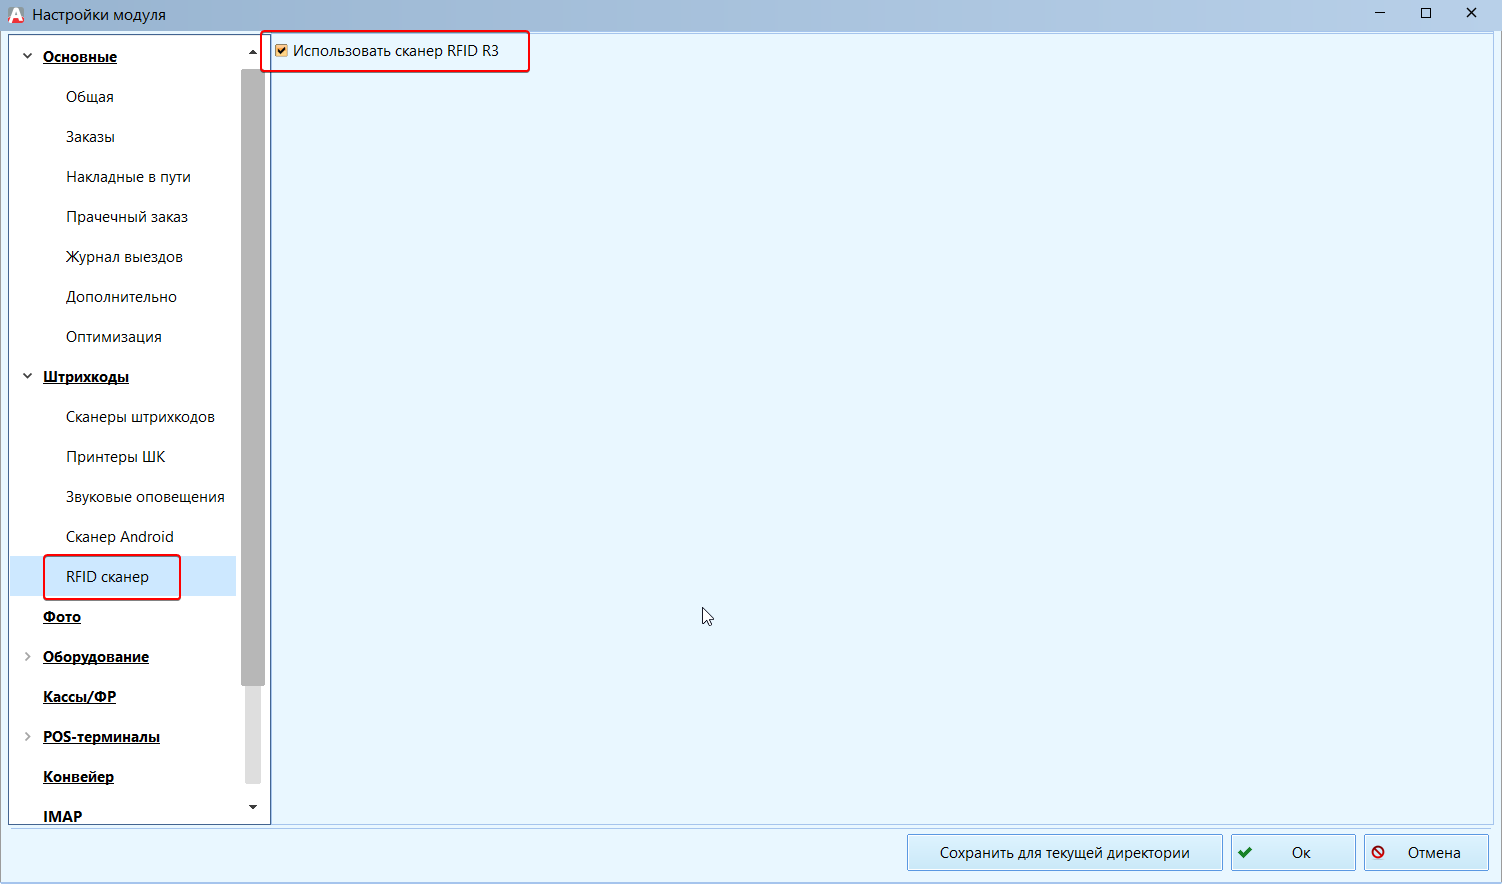Go to Принтеры ШК settings
Image resolution: width=1502 pixels, height=884 pixels.
(x=115, y=457)
